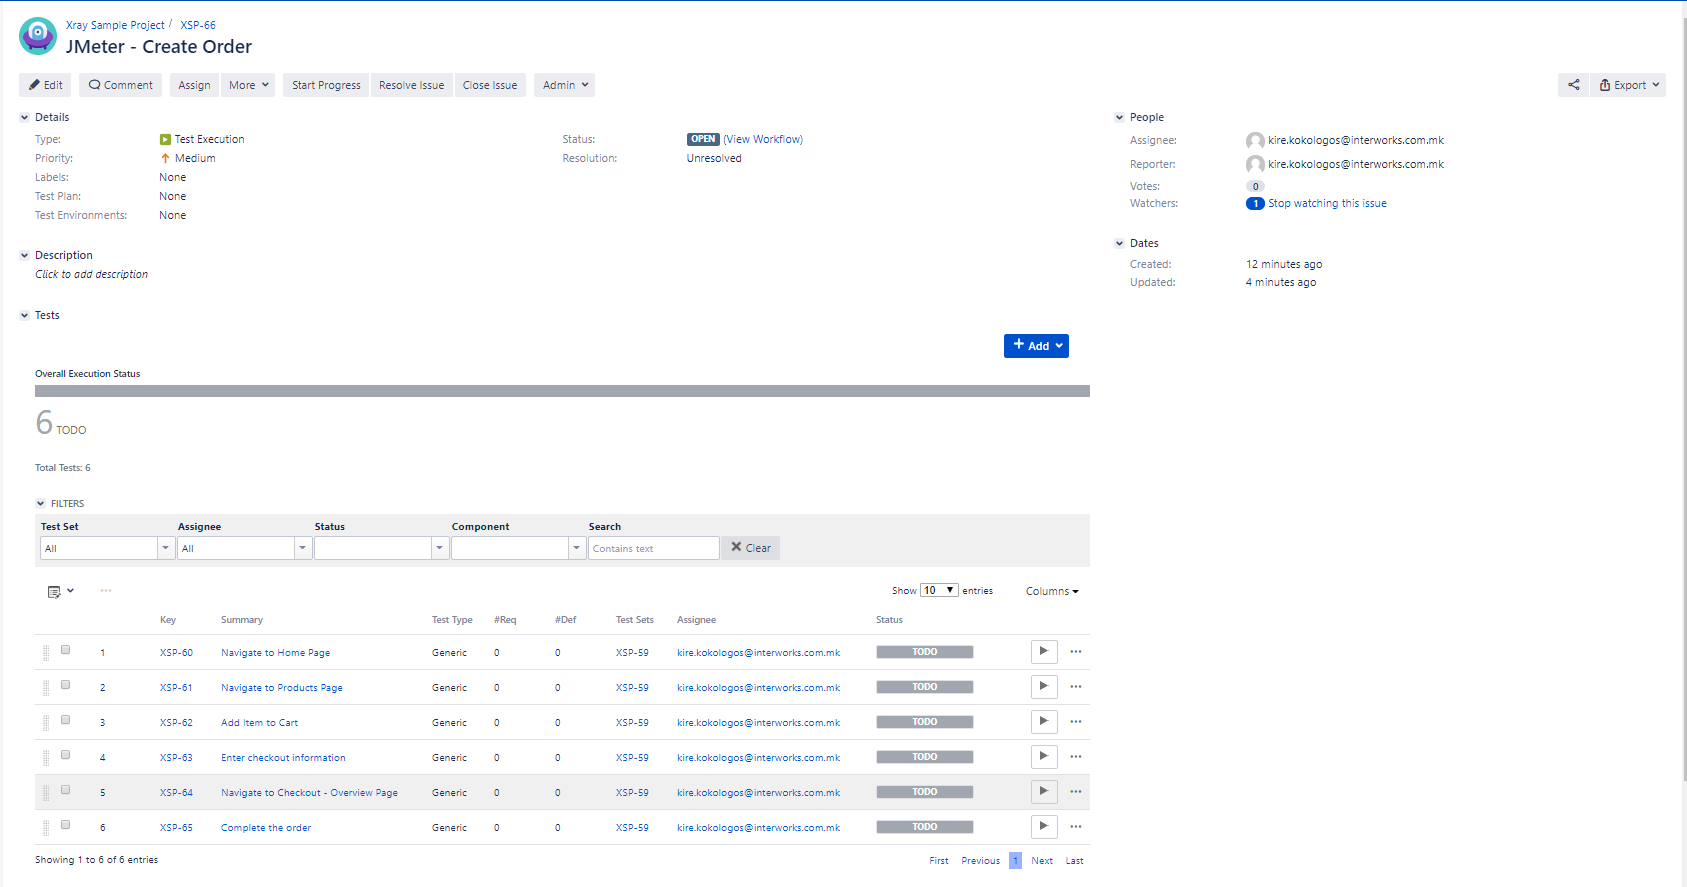
Task: Open the More actions menu
Action: pos(248,85)
